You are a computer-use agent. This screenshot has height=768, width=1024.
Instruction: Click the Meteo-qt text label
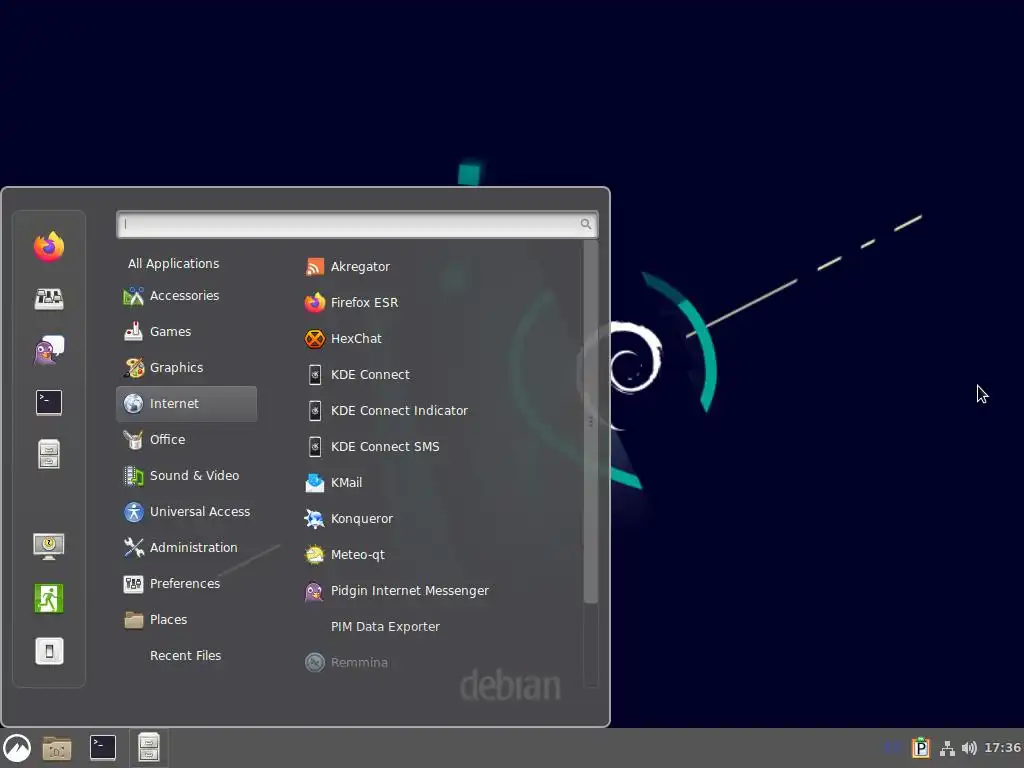(357, 554)
